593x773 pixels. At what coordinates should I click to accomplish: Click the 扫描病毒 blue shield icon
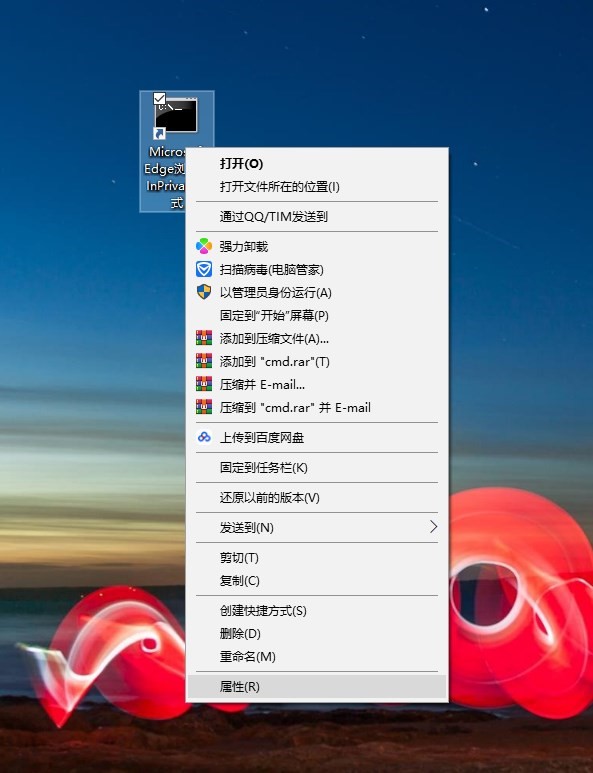coord(204,269)
